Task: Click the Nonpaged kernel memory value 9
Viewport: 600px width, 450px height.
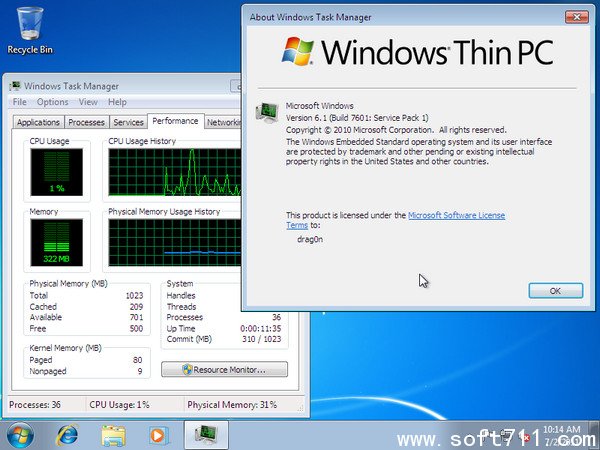Action: tap(140, 371)
